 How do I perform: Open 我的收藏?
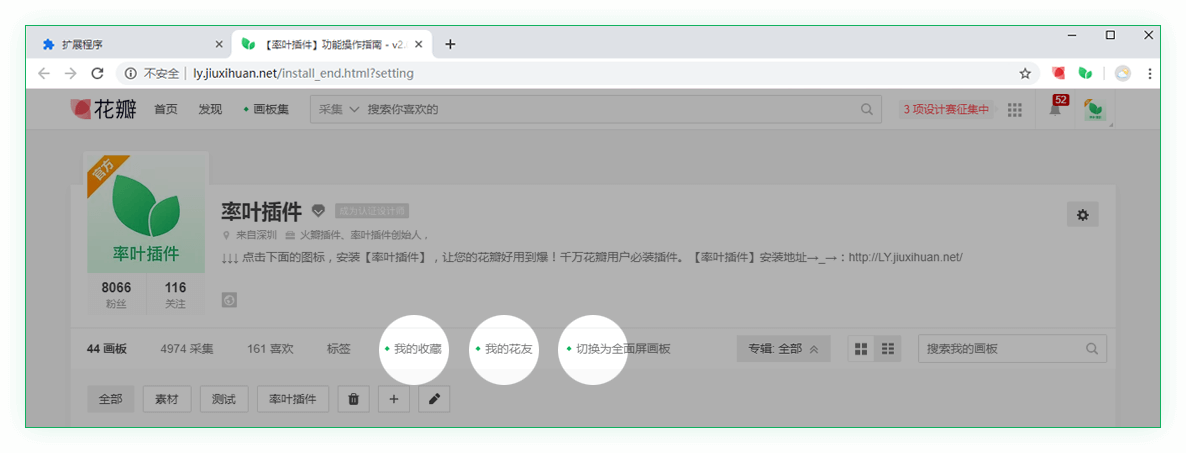tap(414, 349)
